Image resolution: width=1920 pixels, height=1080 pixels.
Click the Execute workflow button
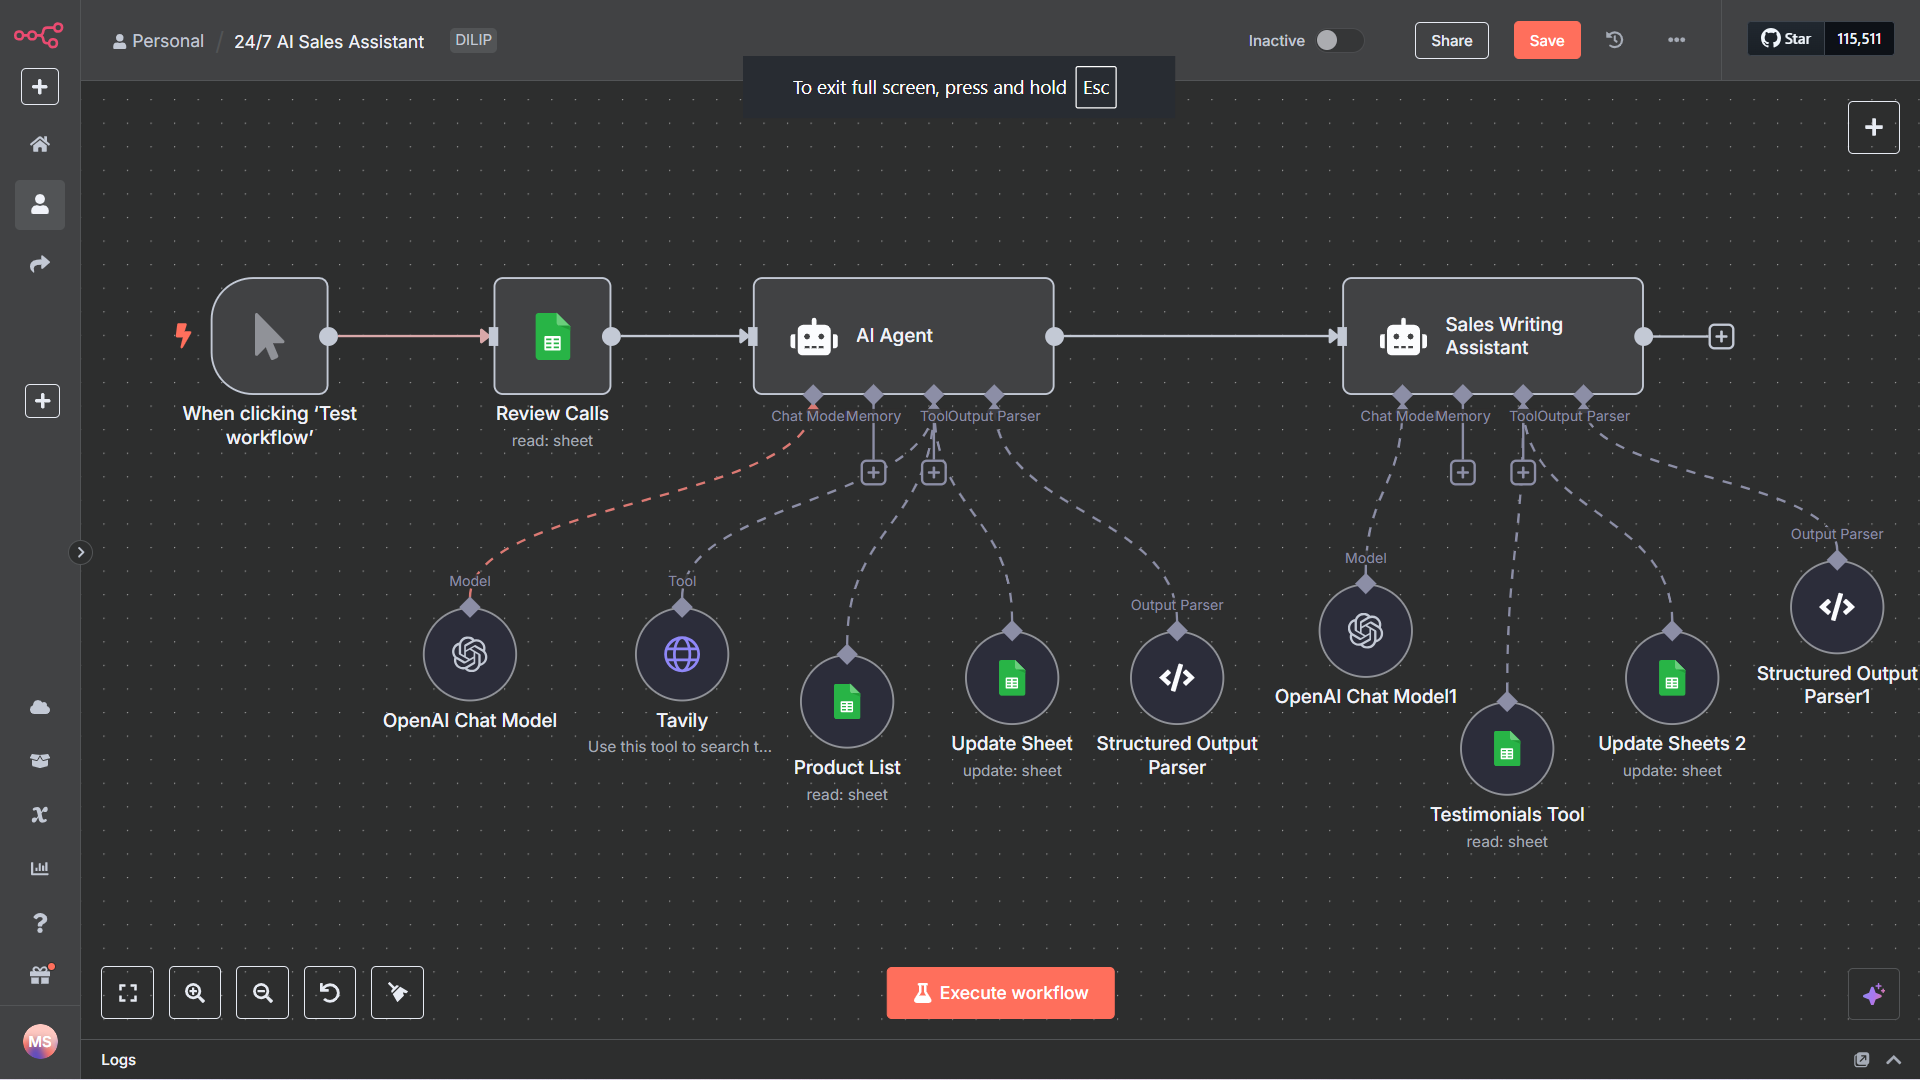coord(1000,992)
